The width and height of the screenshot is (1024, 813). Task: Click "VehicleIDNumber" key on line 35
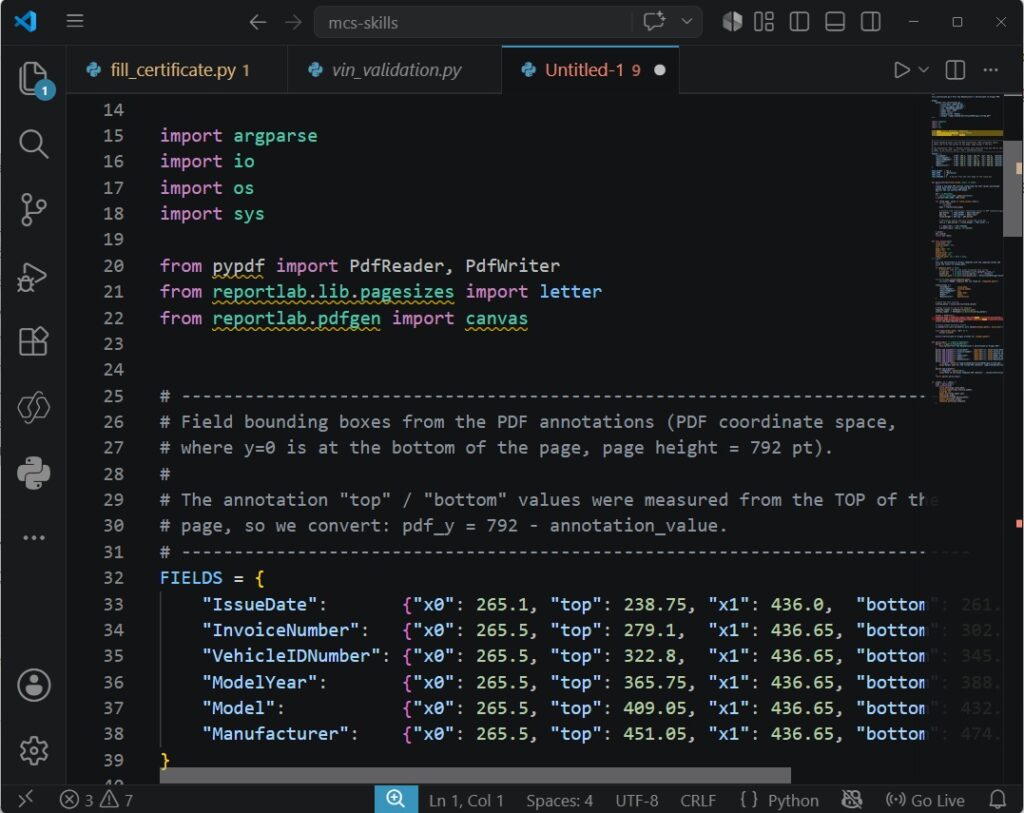pos(291,656)
